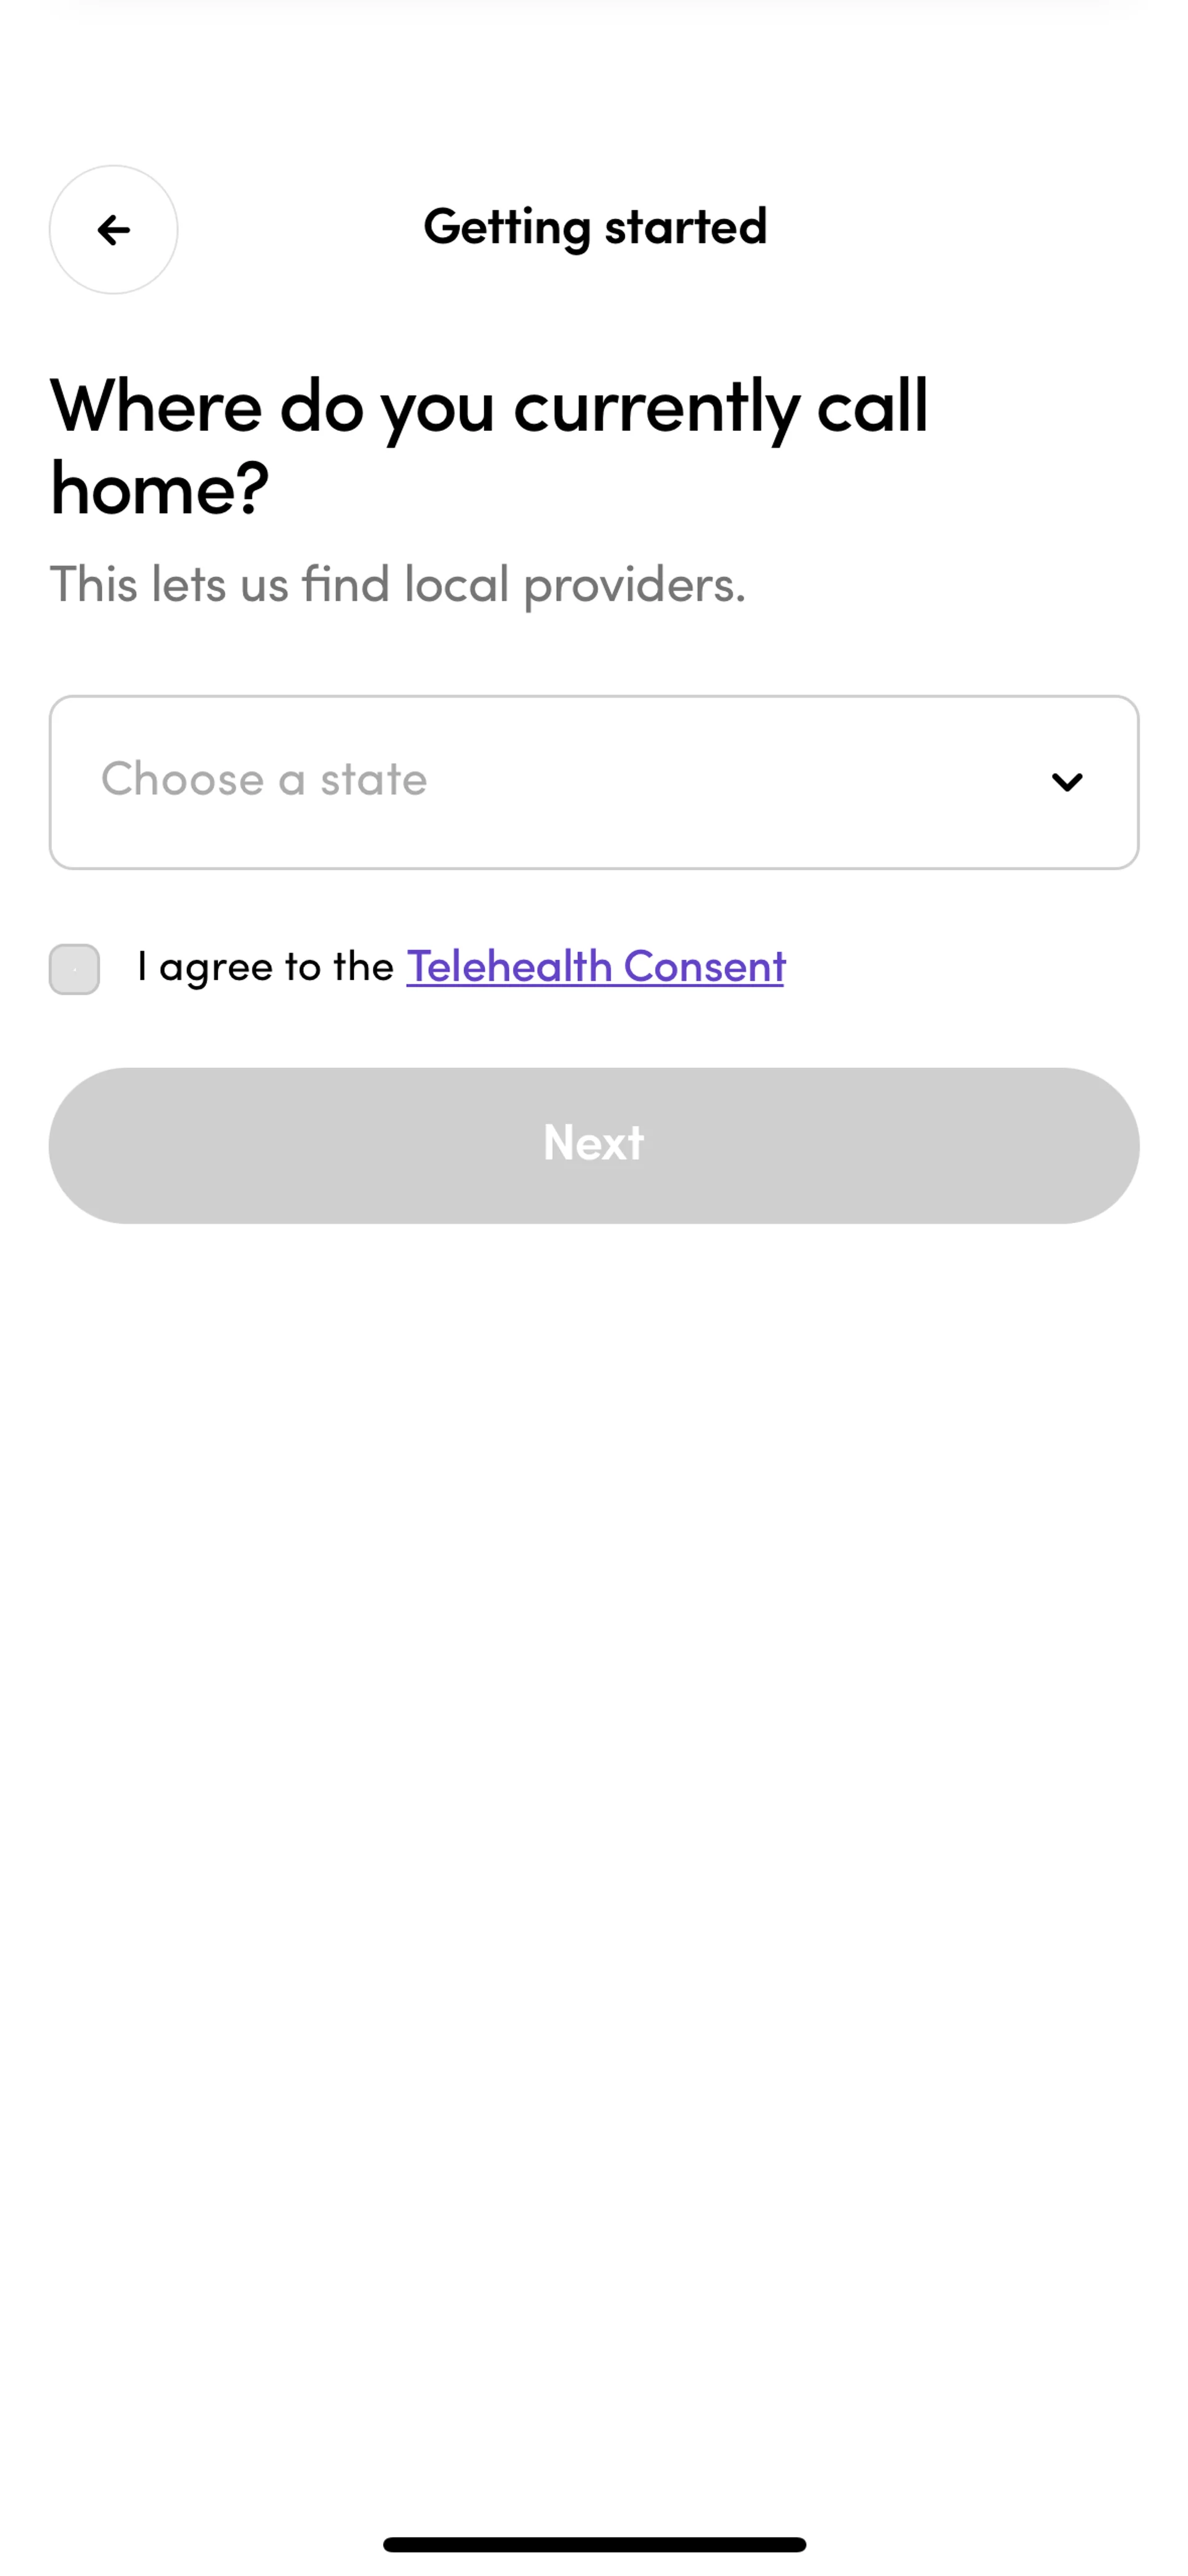The height and width of the screenshot is (2576, 1188).
Task: Open the Telehealth Consent link
Action: tap(595, 967)
